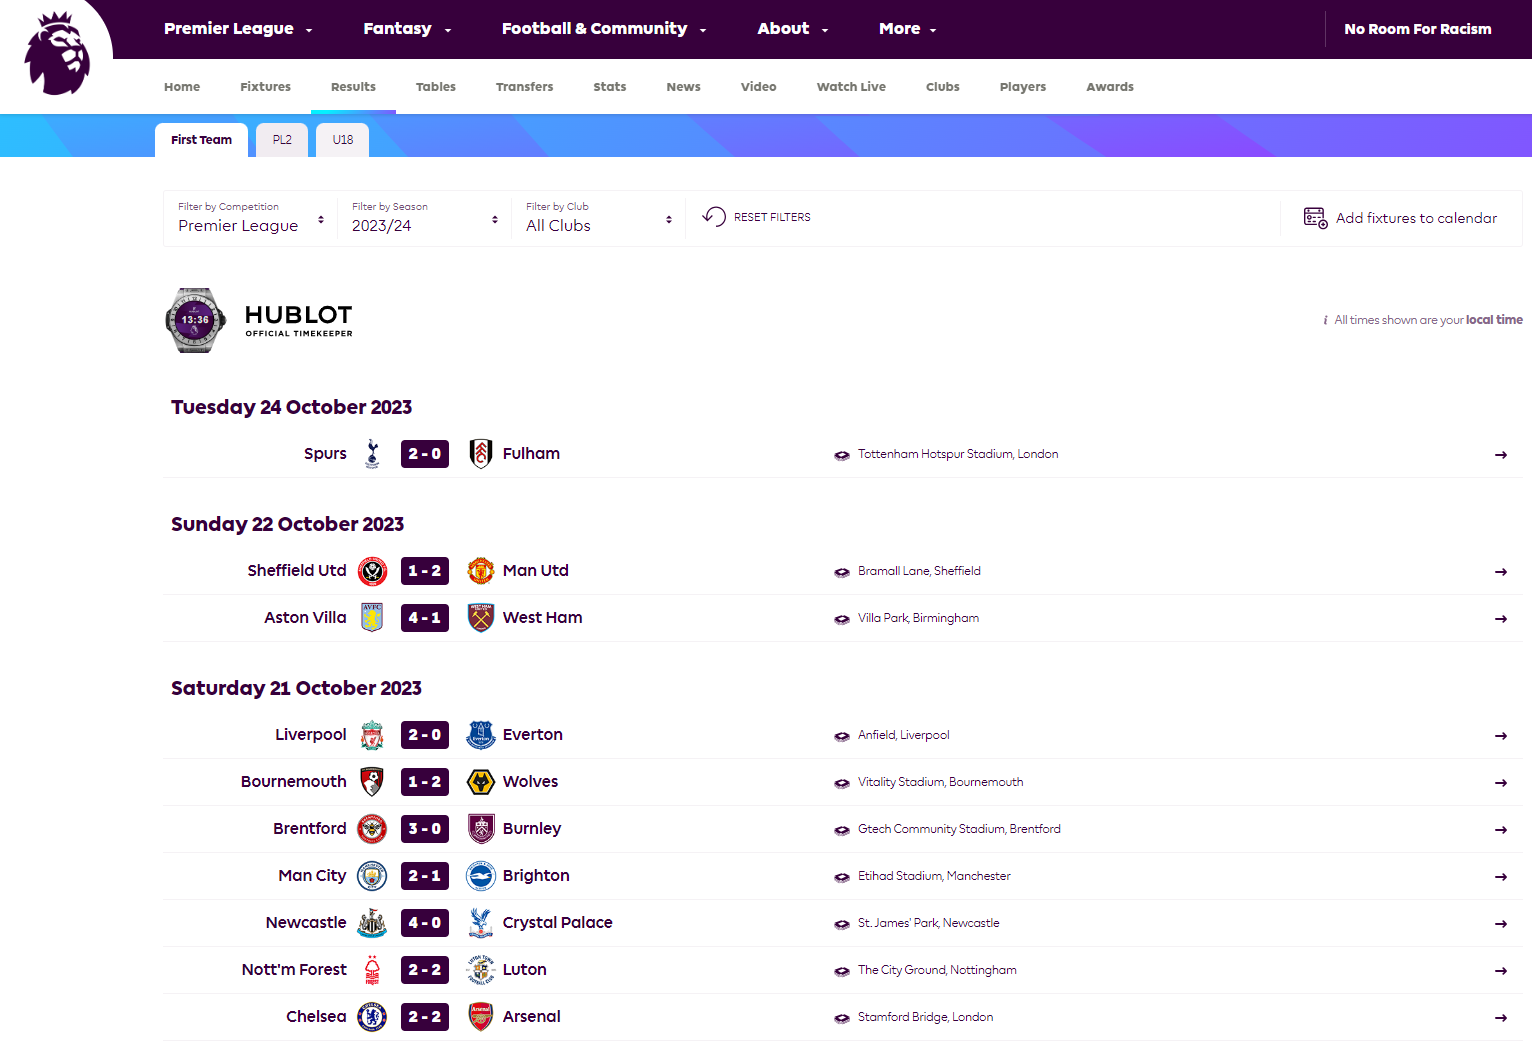Click the Chelsea club crest
1532x1042 pixels.
tap(372, 1017)
